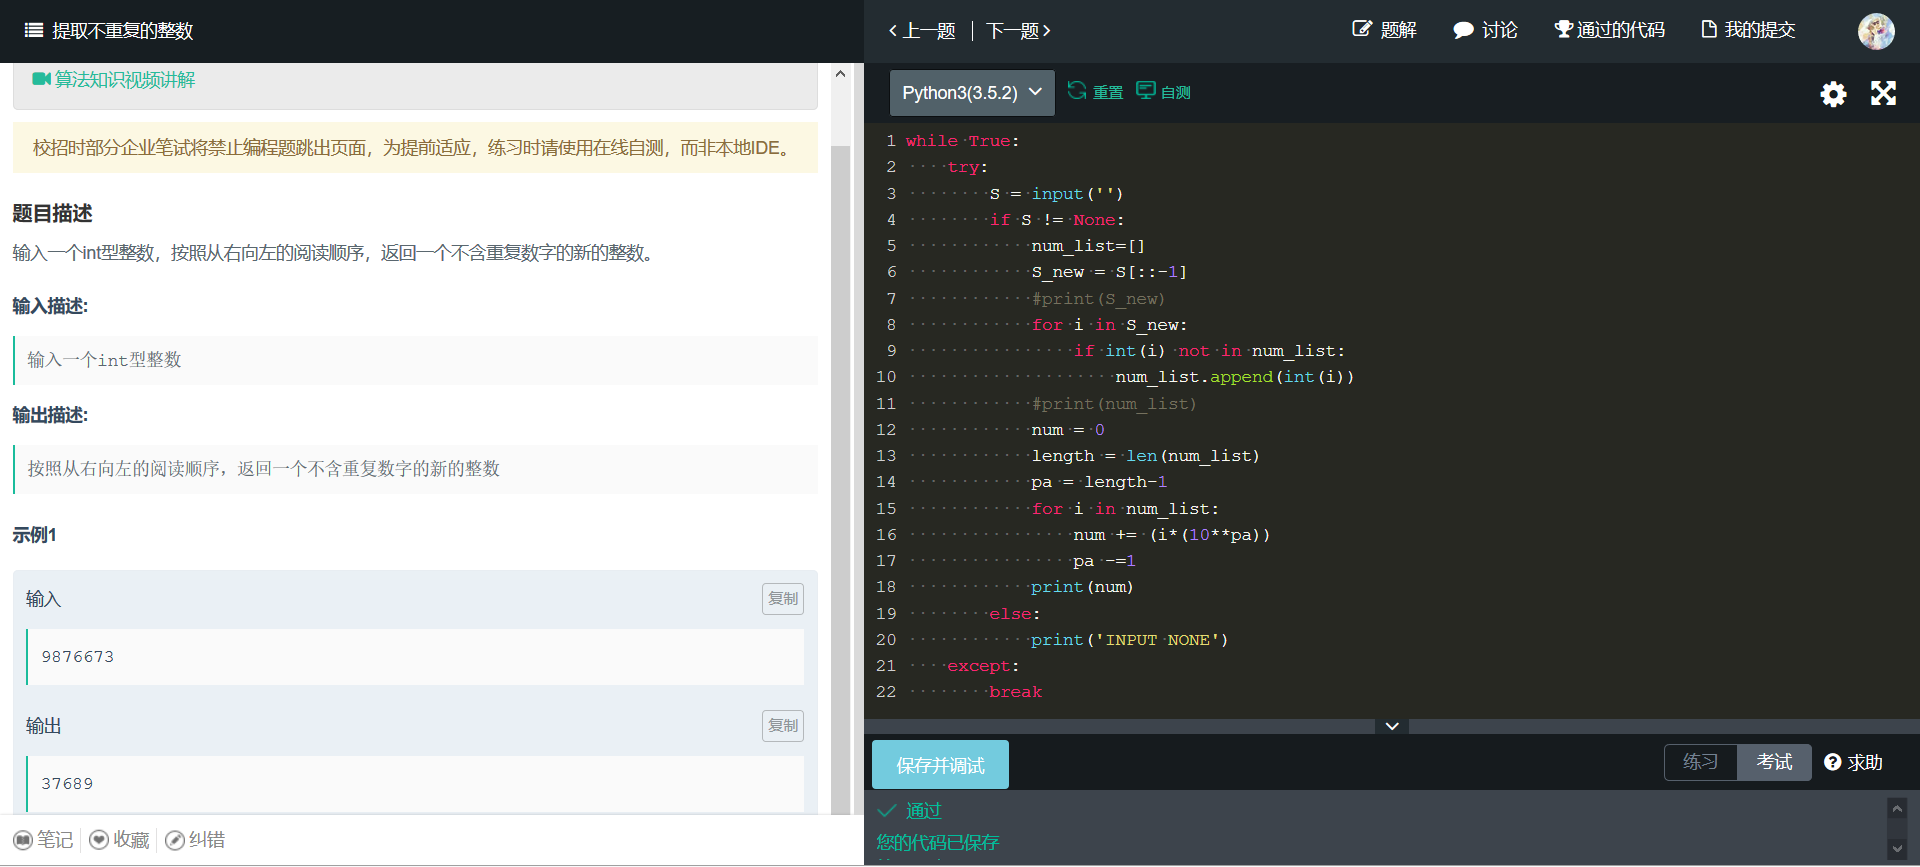View 通过的代码 accepted code
The width and height of the screenshot is (1920, 867).
[x=1609, y=30]
